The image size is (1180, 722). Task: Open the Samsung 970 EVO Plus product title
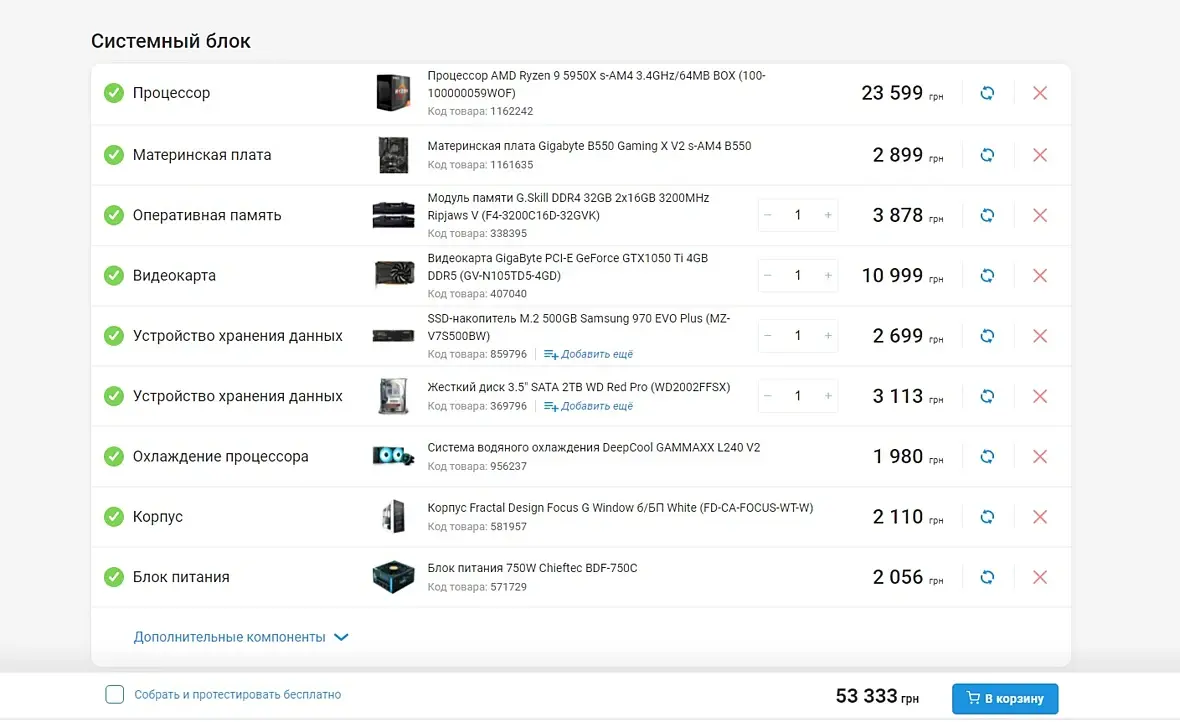pyautogui.click(x=579, y=327)
